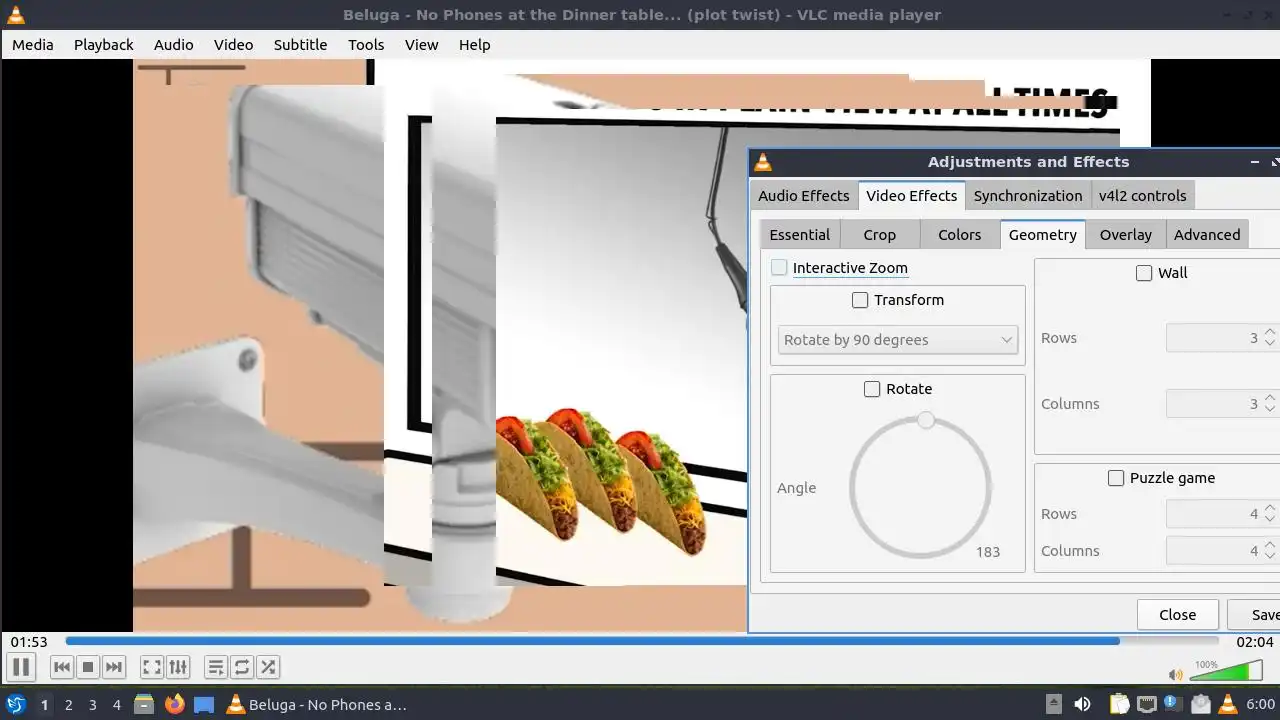Enable the Transform checkbox
Image resolution: width=1280 pixels, height=720 pixels.
tap(860, 300)
